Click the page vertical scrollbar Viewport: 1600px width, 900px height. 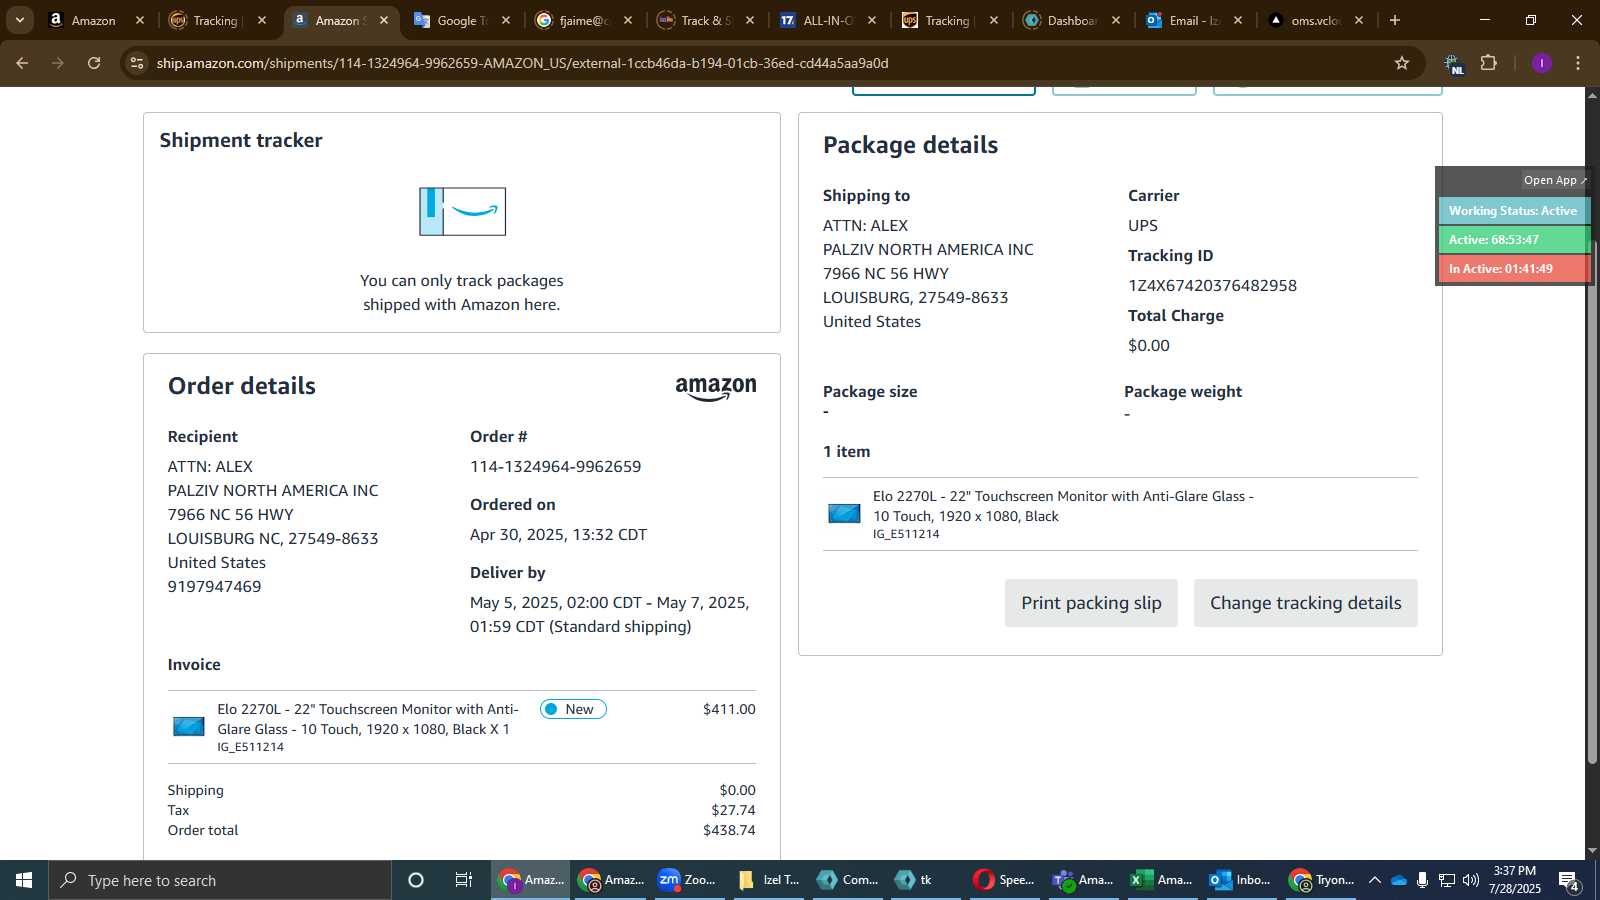(1592, 500)
